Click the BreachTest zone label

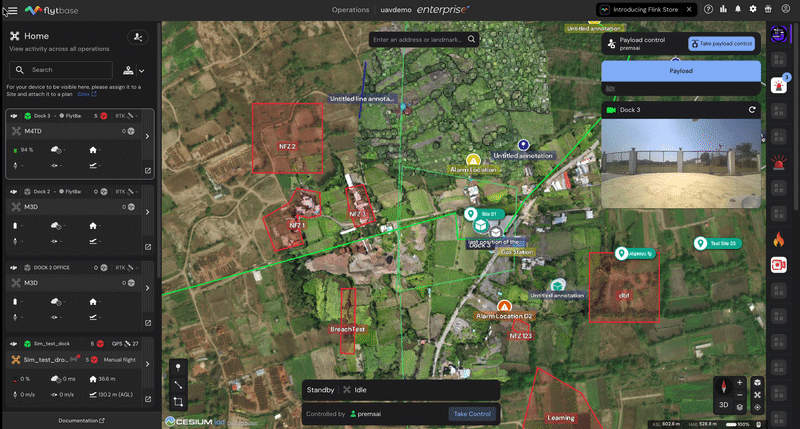[347, 329]
